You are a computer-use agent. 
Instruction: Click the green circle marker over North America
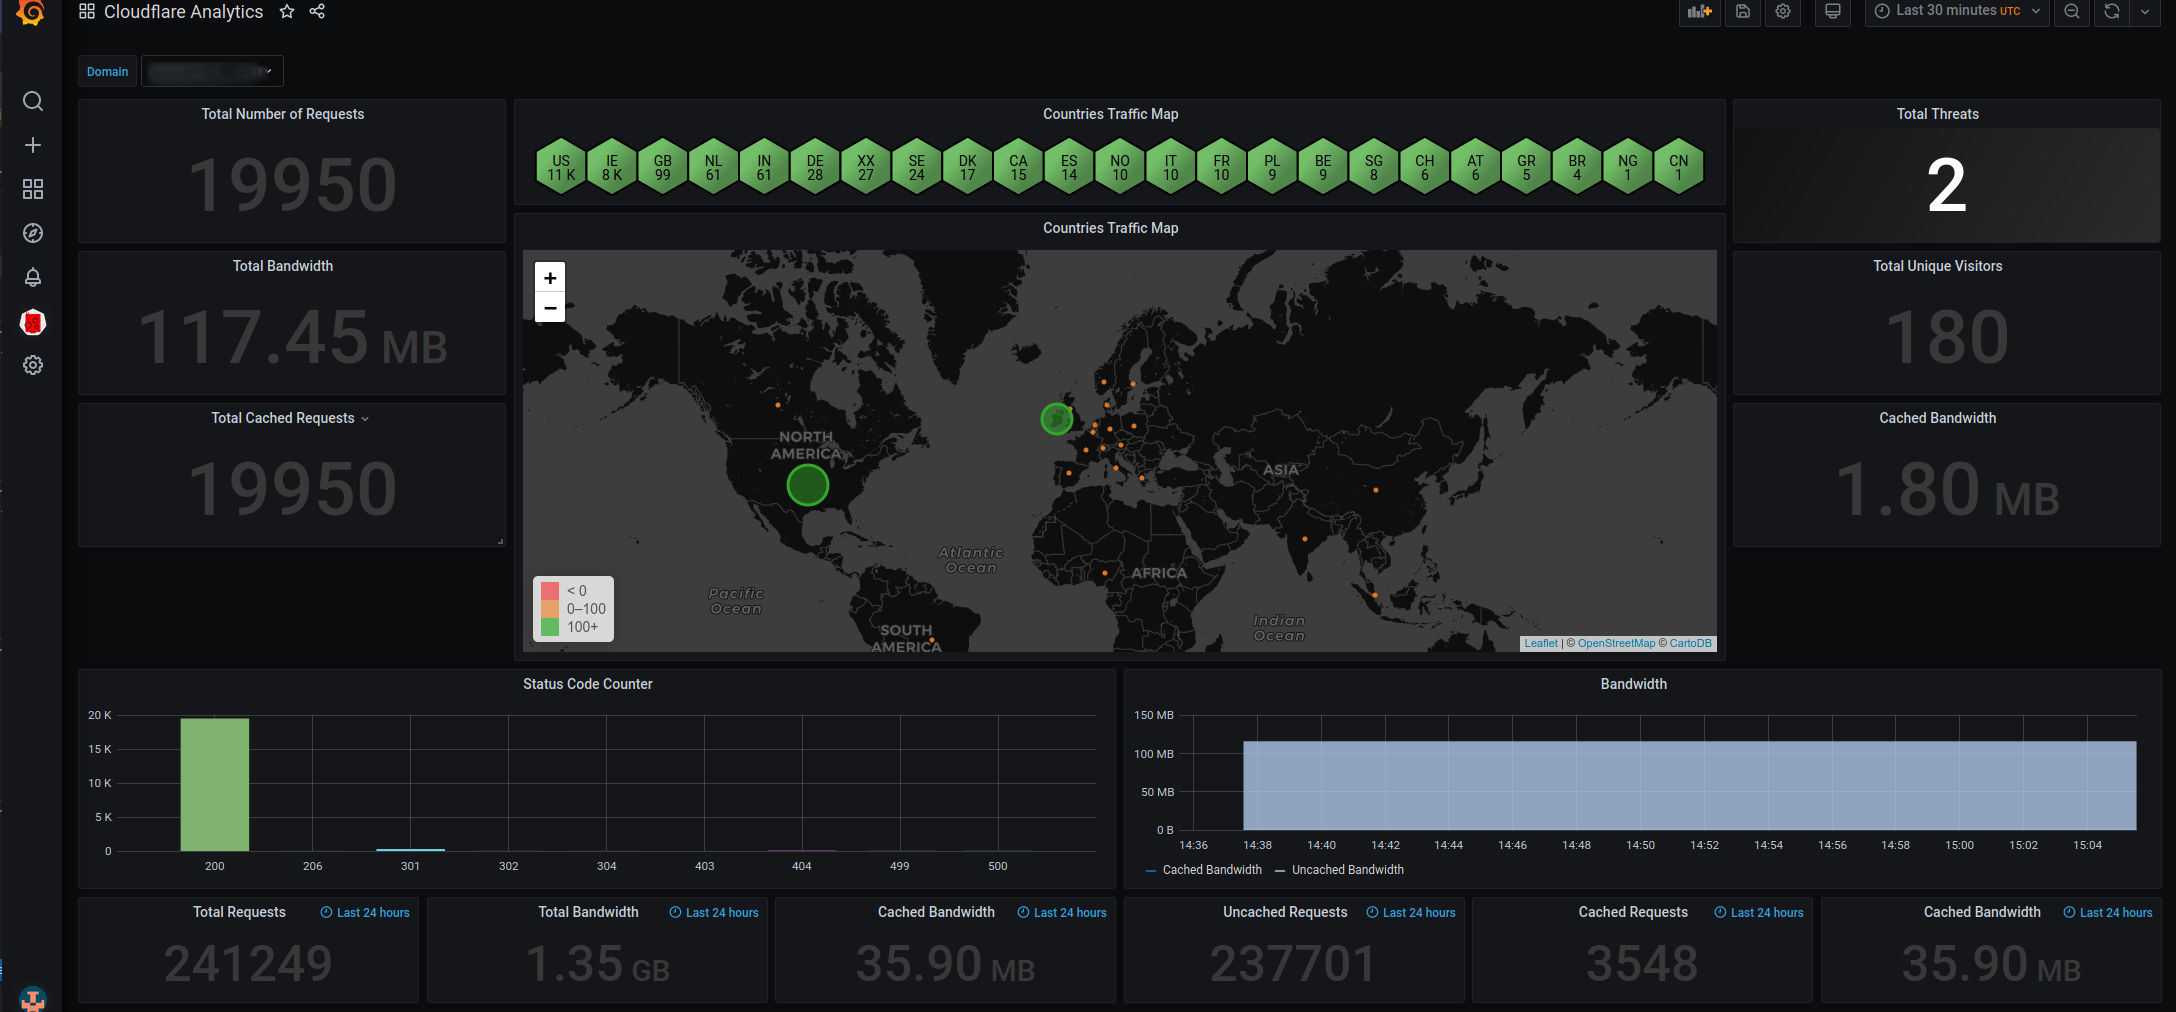point(808,486)
